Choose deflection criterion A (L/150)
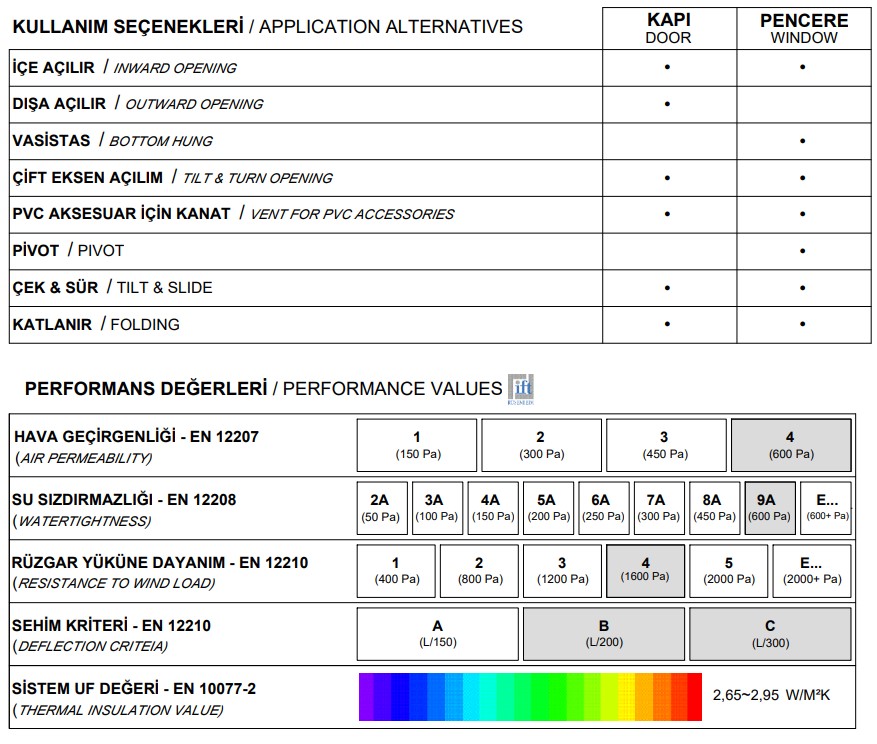Viewport: 877px width, 744px height. [437, 634]
